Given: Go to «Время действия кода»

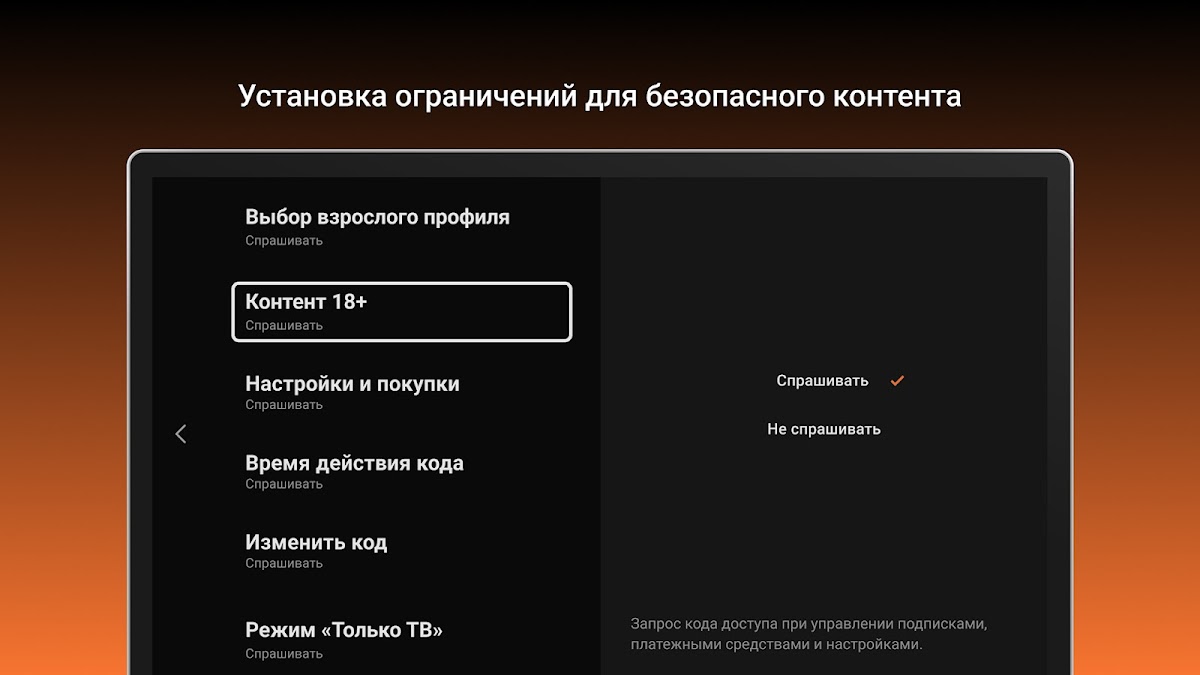Looking at the screenshot, I should pyautogui.click(x=354, y=463).
